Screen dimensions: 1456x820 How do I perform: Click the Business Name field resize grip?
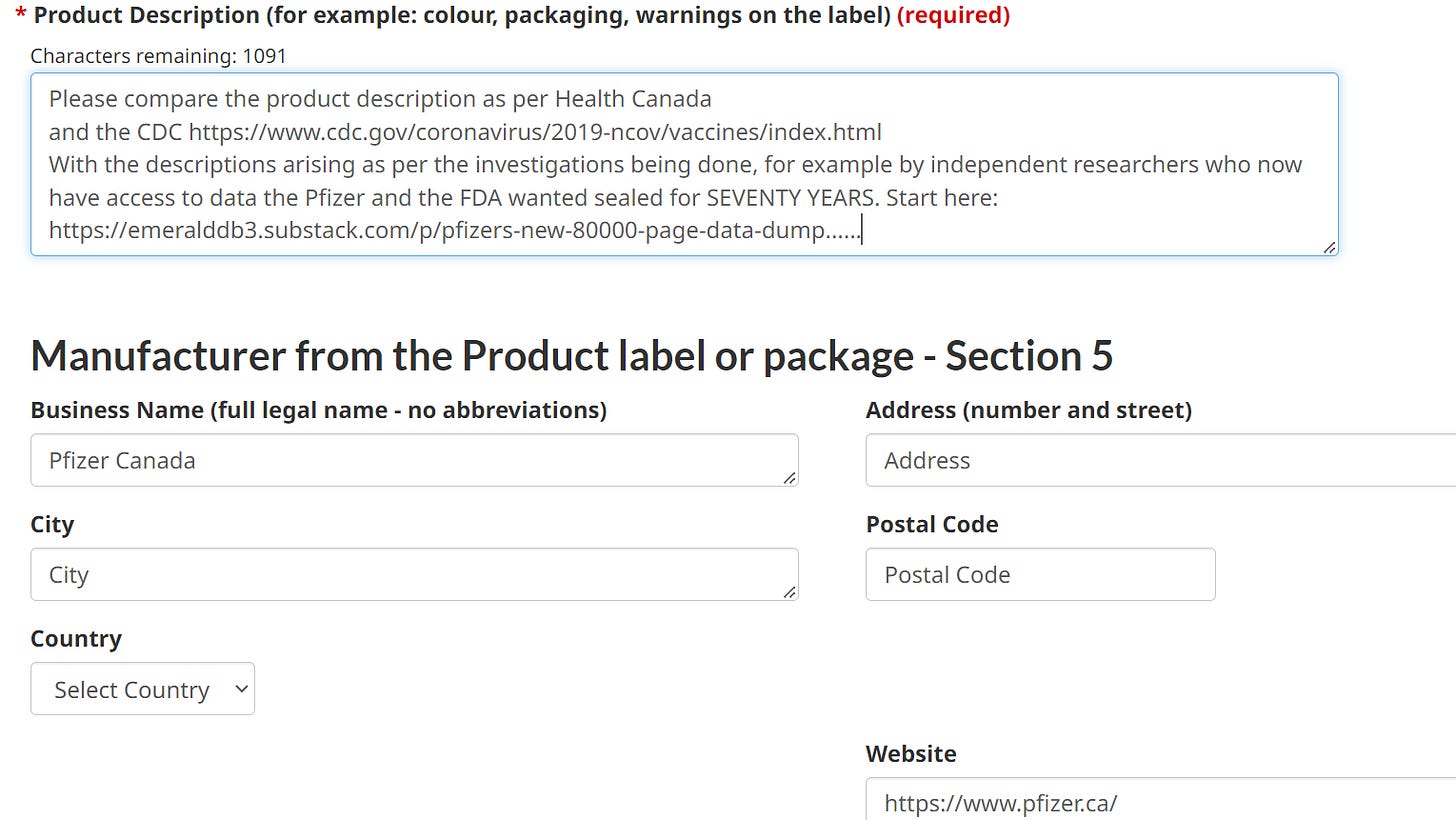790,478
